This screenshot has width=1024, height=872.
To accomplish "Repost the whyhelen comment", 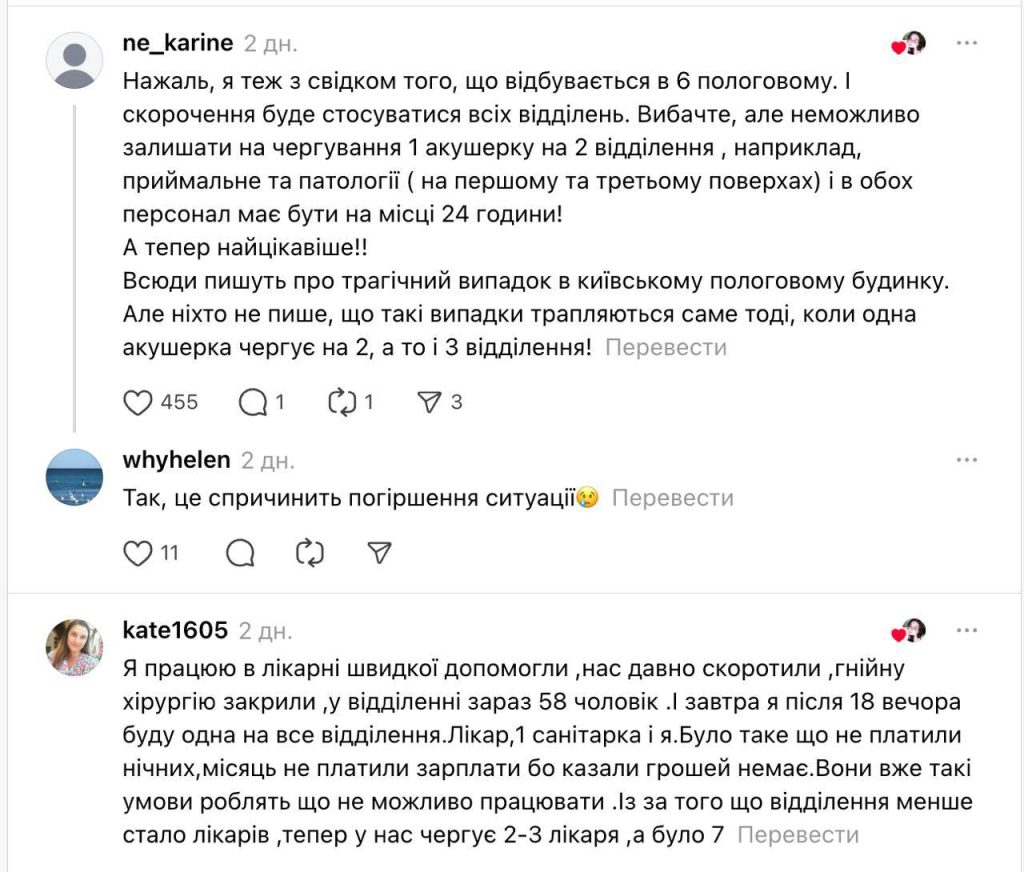I will (311, 552).
